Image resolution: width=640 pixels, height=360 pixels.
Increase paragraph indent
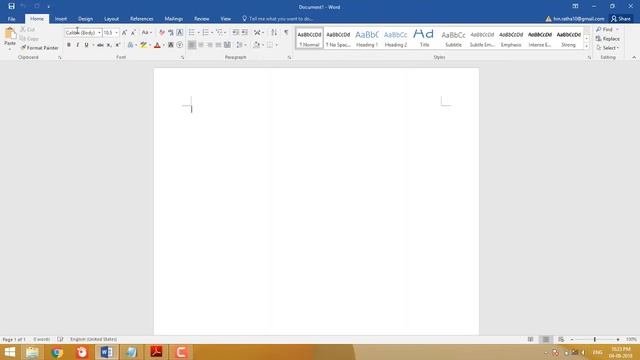pyautogui.click(x=244, y=32)
